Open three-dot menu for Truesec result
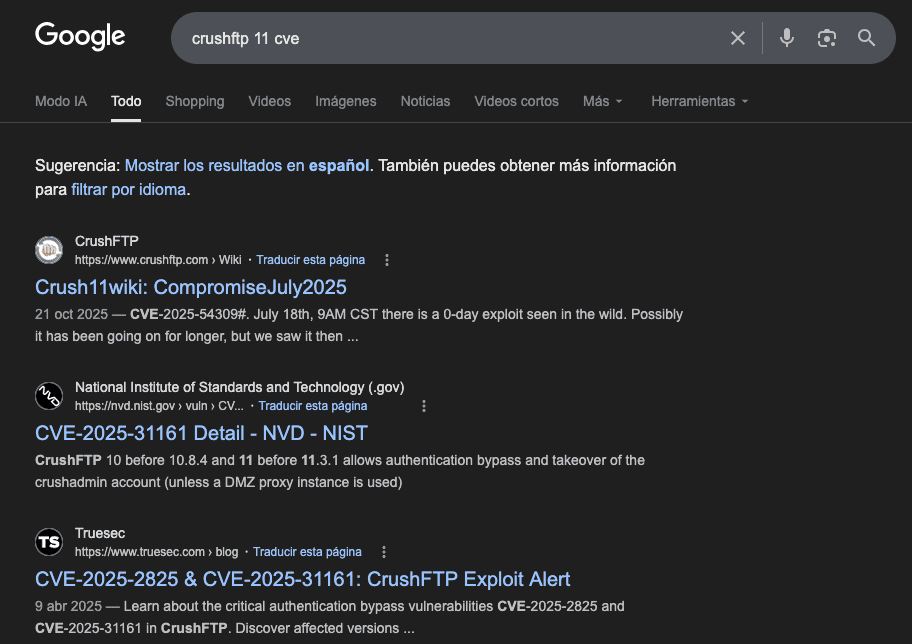Image resolution: width=912 pixels, height=644 pixels. (x=384, y=552)
